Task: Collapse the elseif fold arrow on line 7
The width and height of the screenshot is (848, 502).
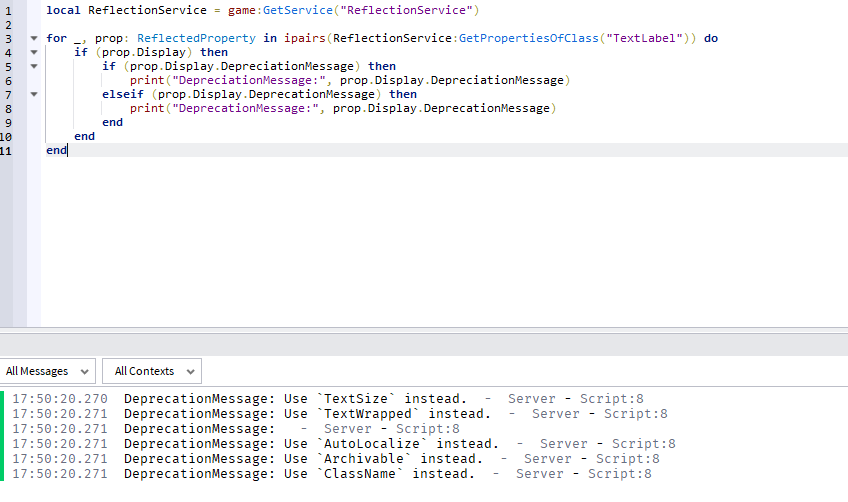Action: (x=34, y=95)
